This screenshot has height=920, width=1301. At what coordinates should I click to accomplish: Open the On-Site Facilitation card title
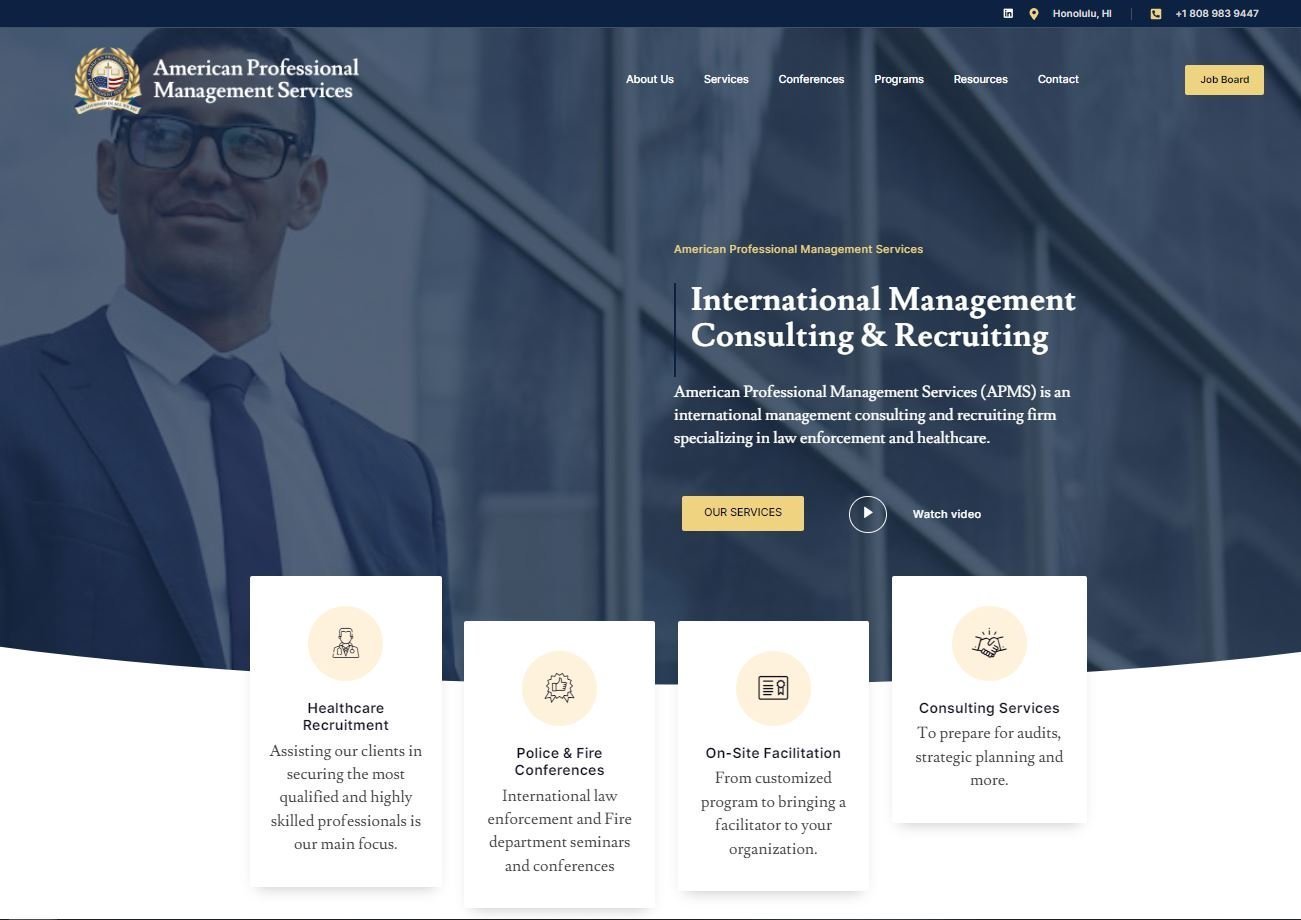[x=773, y=753]
